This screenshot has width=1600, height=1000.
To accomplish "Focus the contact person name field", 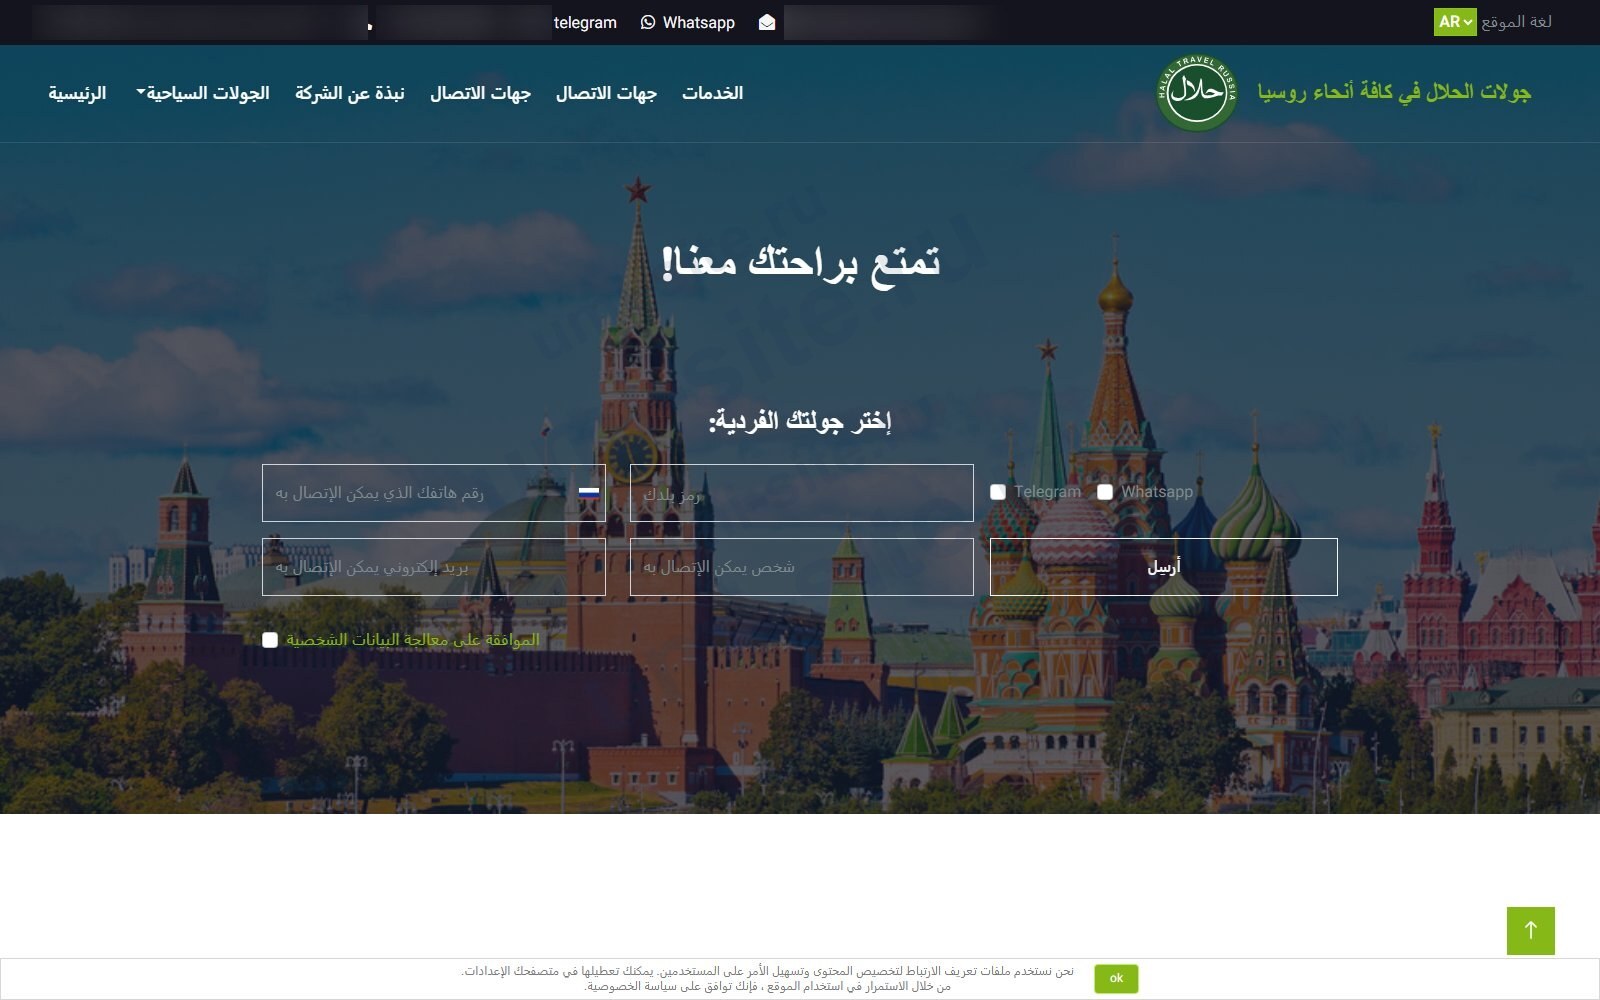I will pos(802,567).
